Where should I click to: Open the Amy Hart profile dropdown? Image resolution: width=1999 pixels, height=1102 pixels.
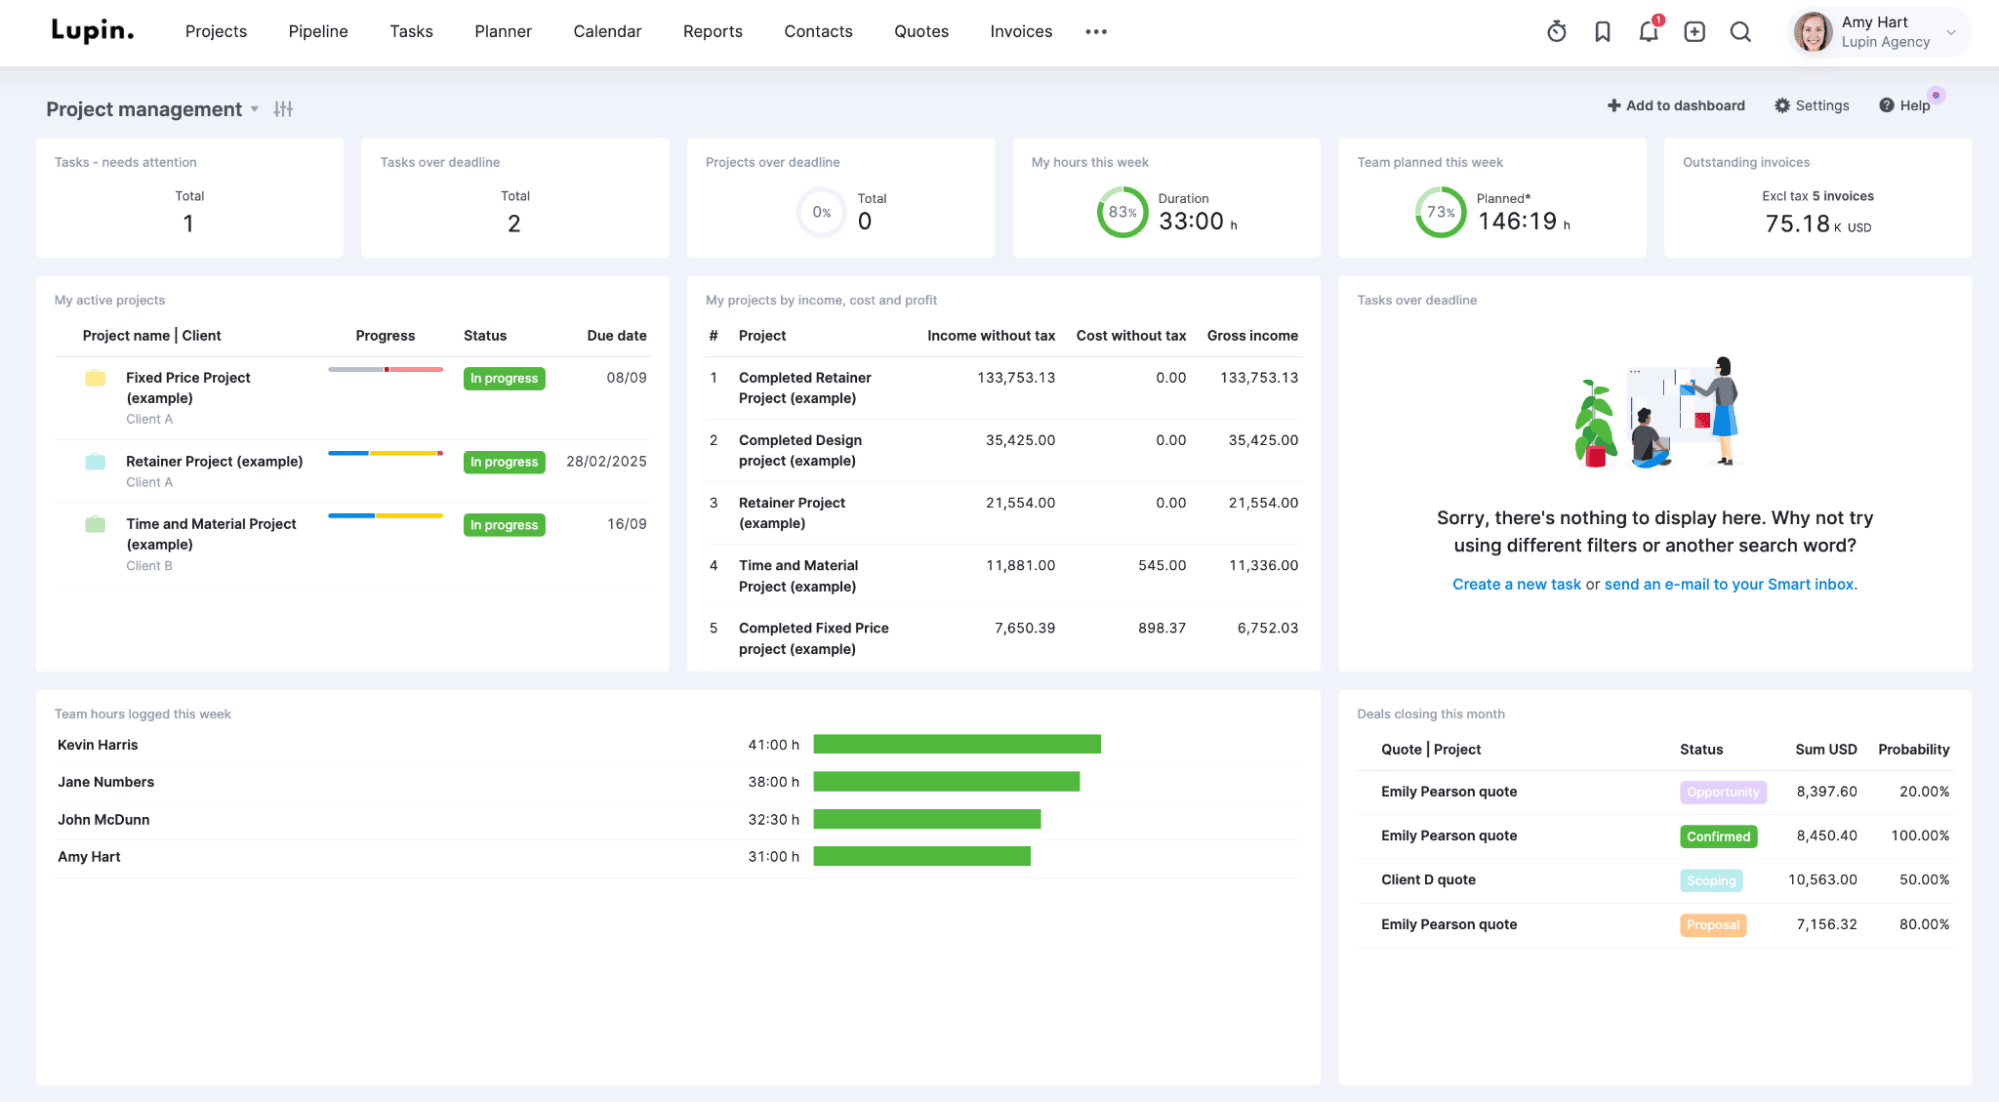[1878, 31]
